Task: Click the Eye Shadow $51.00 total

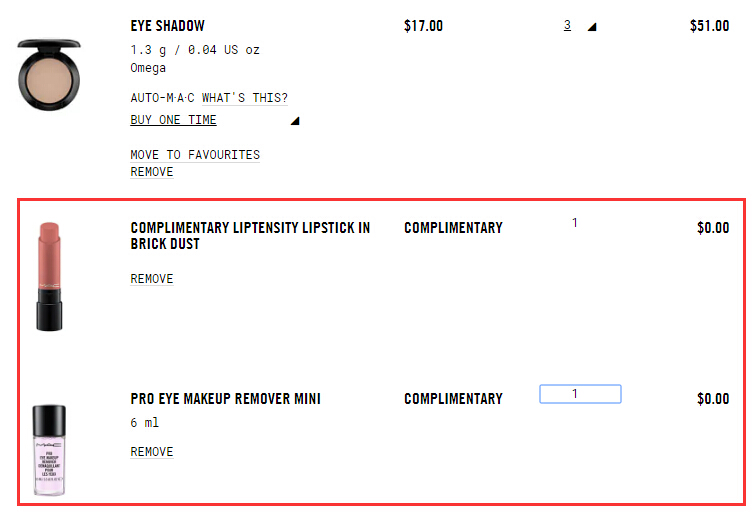Action: pyautogui.click(x=709, y=26)
